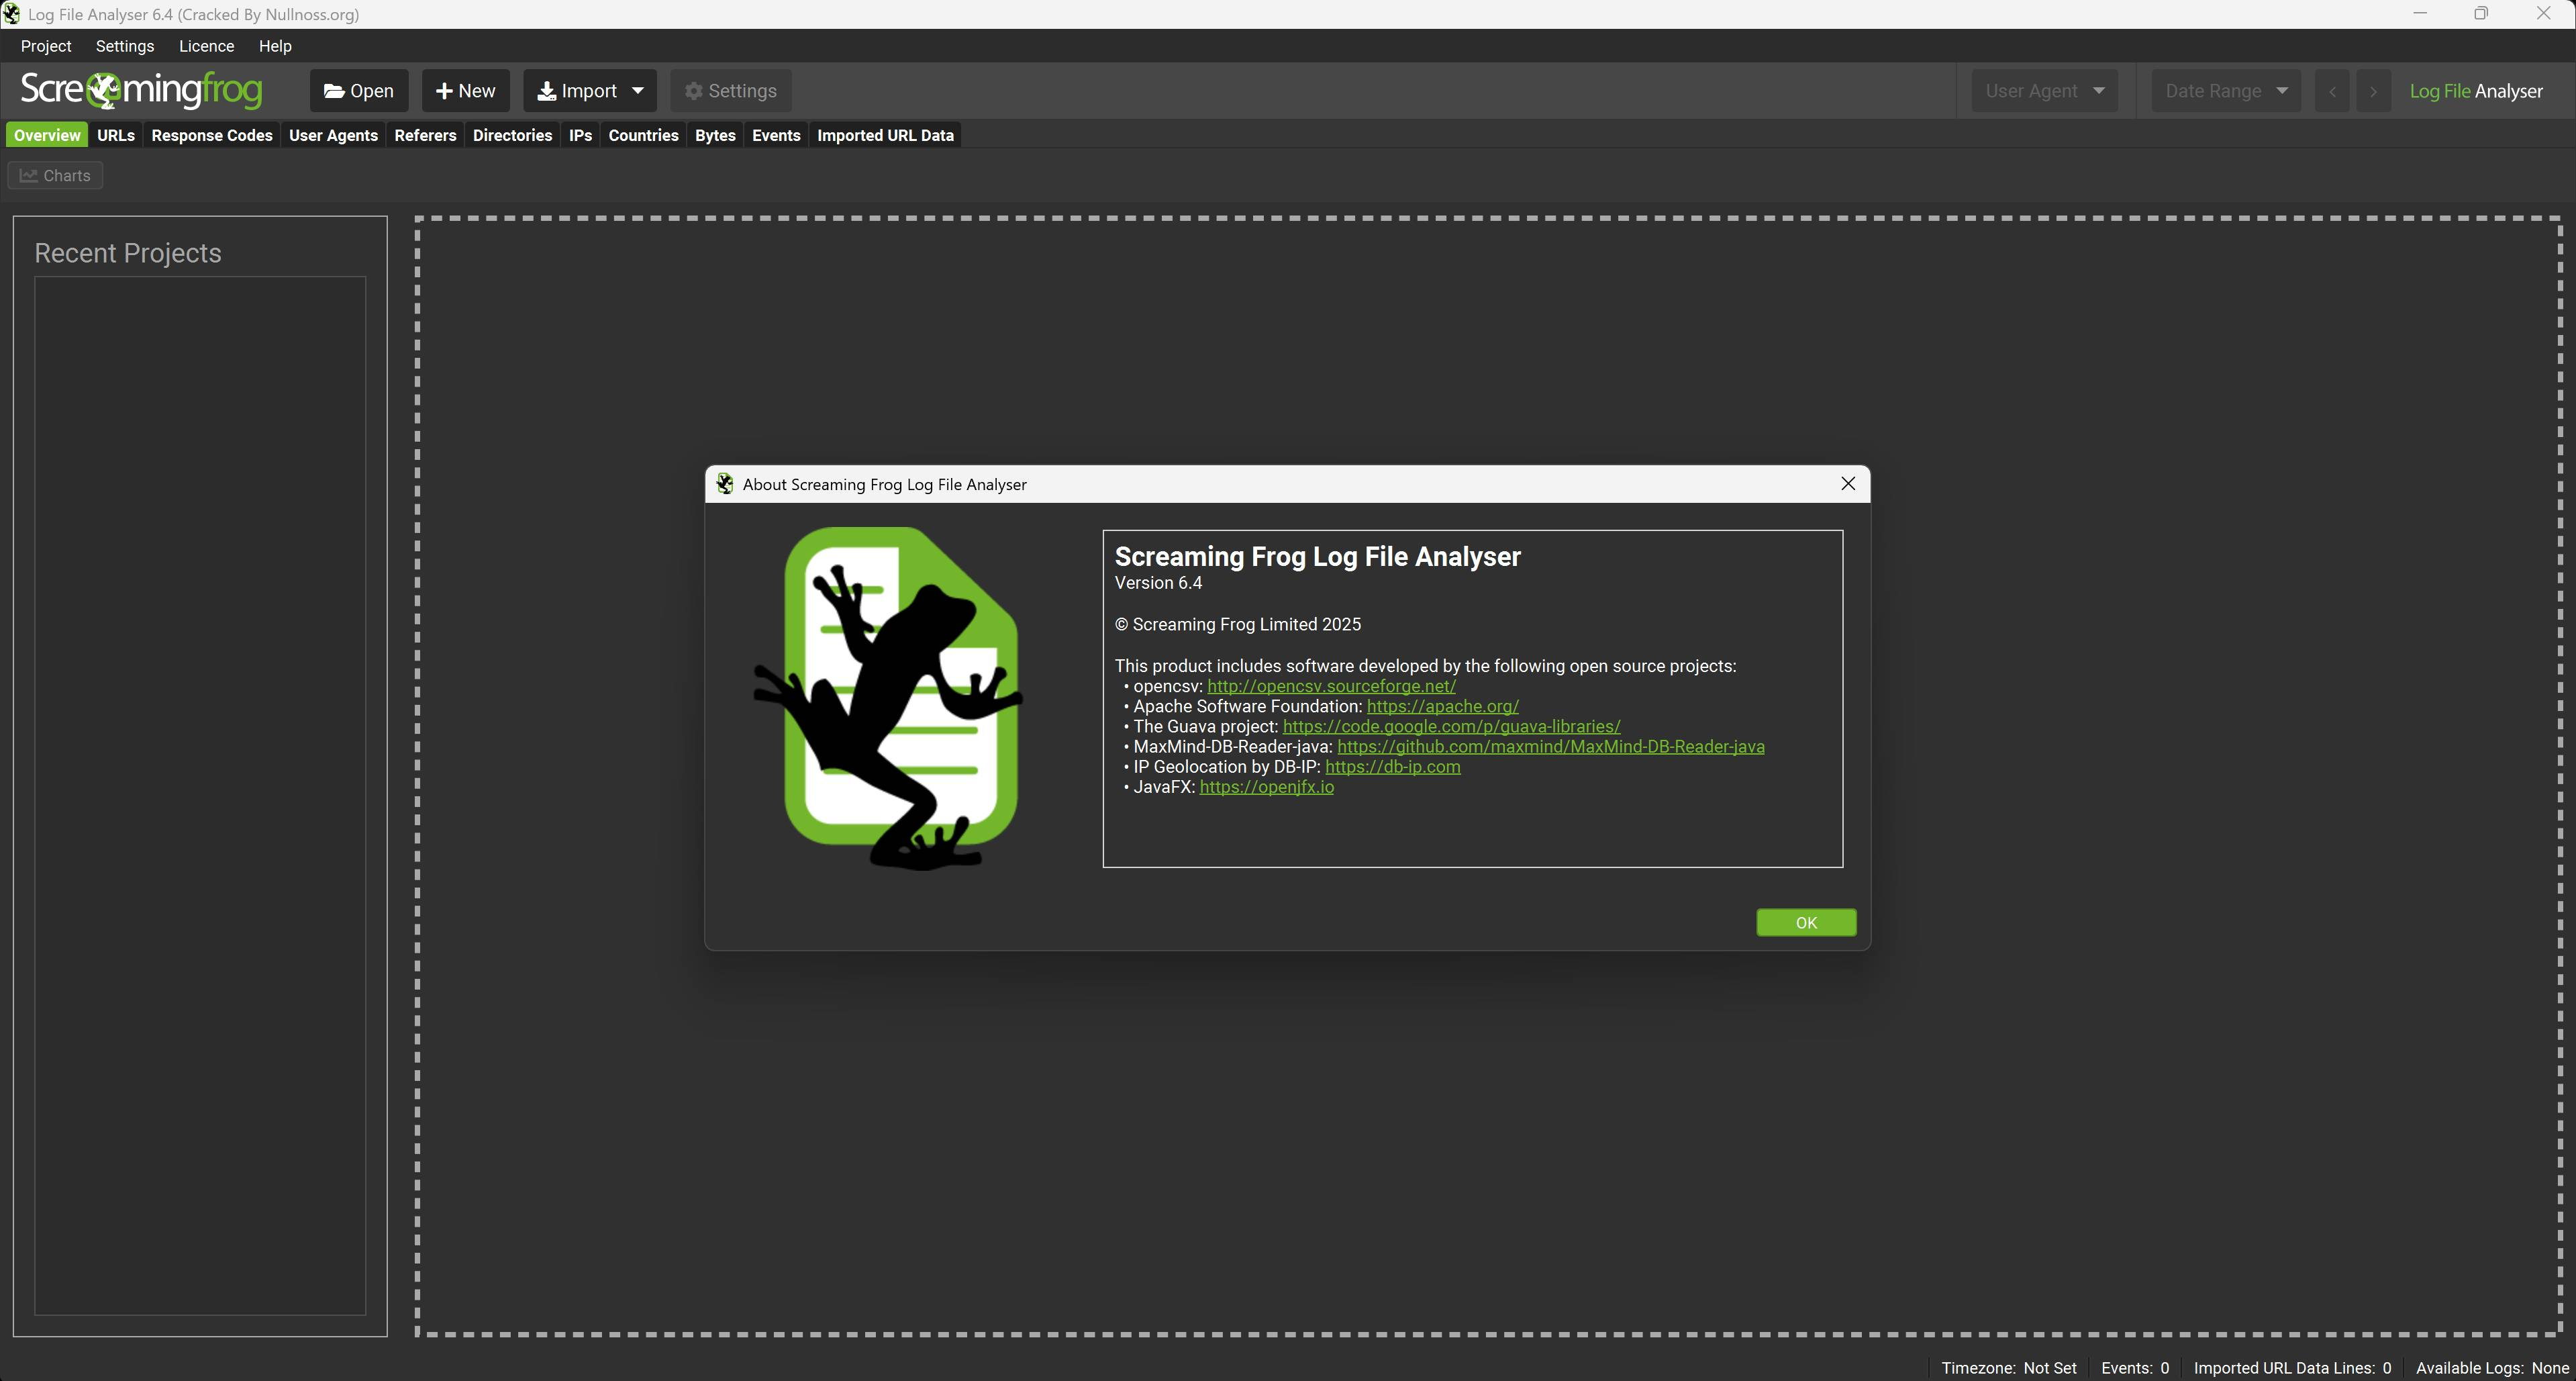Switch to the Imported URL Data tab
The height and width of the screenshot is (1381, 2576).
(885, 135)
